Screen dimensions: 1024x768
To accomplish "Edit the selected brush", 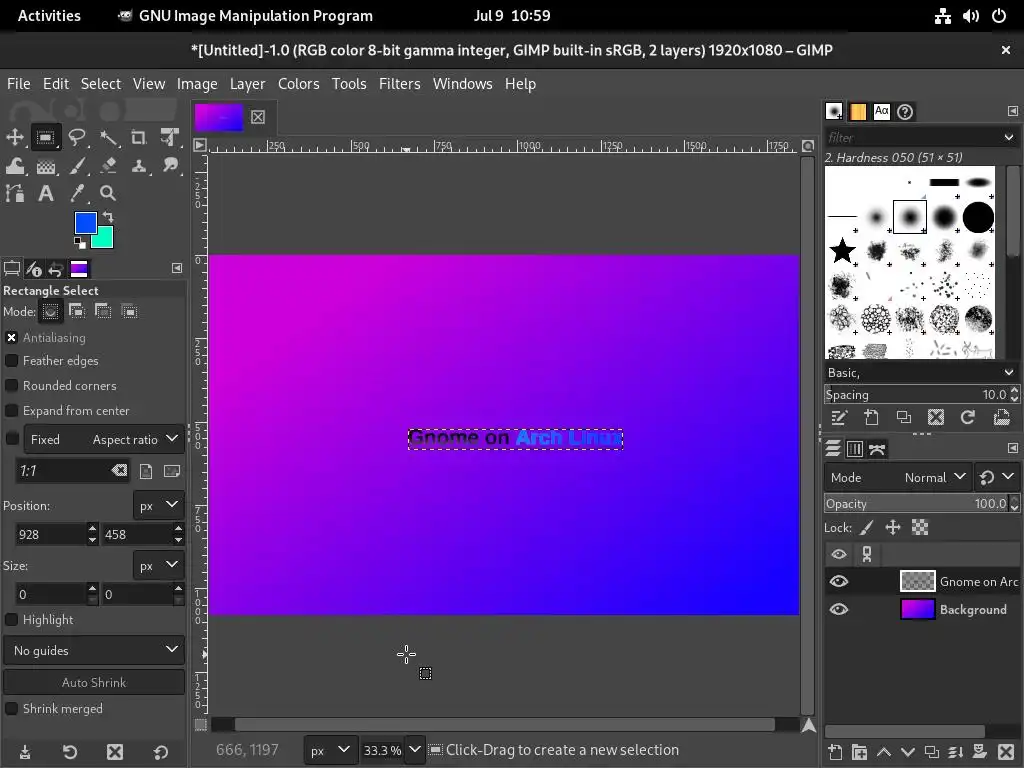I will [839, 417].
